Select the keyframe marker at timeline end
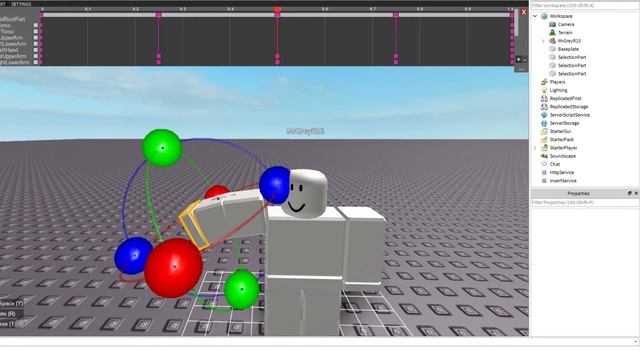Screen dimensions: 640x360 (x=512, y=15)
